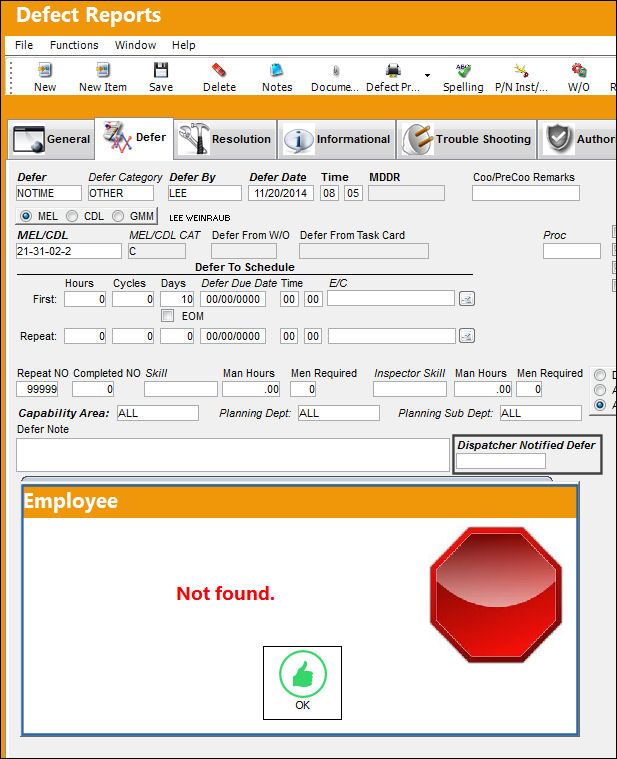Viewport: 617px width, 759px height.
Task: Open the Help menu
Action: click(x=183, y=45)
